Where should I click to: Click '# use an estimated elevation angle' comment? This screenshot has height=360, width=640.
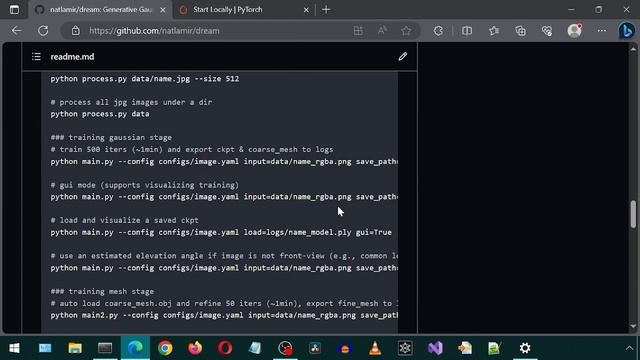[x=224, y=256]
